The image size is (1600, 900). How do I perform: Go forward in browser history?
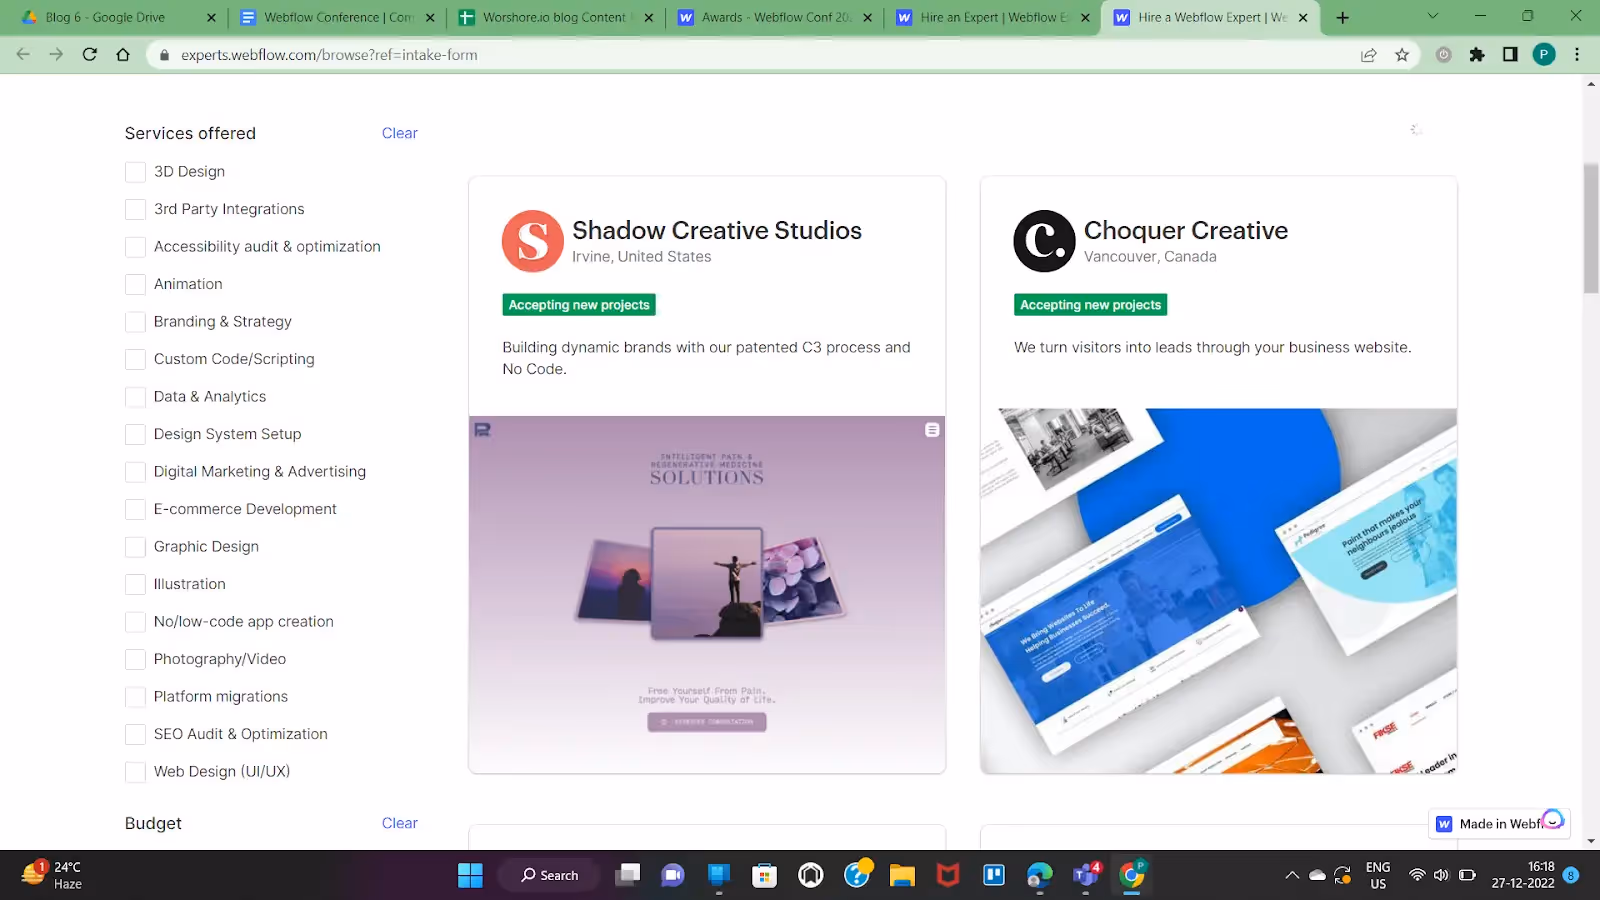coord(56,55)
